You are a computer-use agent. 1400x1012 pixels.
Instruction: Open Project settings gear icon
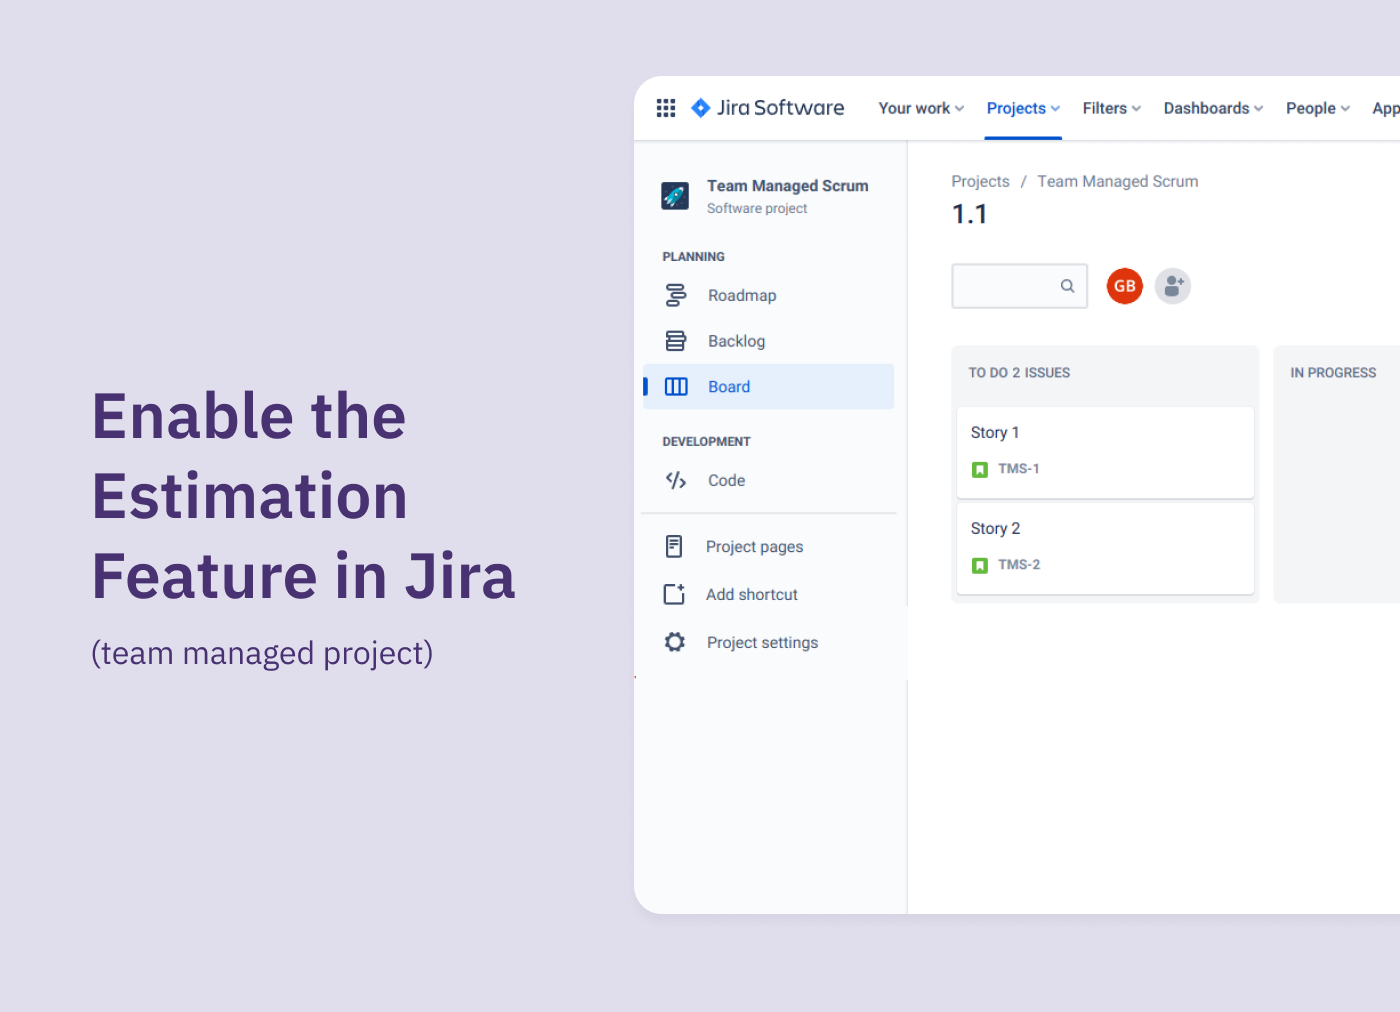pyautogui.click(x=675, y=642)
